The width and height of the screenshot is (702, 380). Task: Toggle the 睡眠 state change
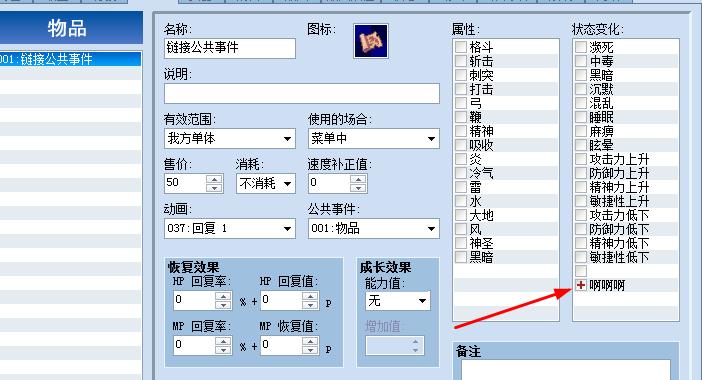click(x=581, y=117)
